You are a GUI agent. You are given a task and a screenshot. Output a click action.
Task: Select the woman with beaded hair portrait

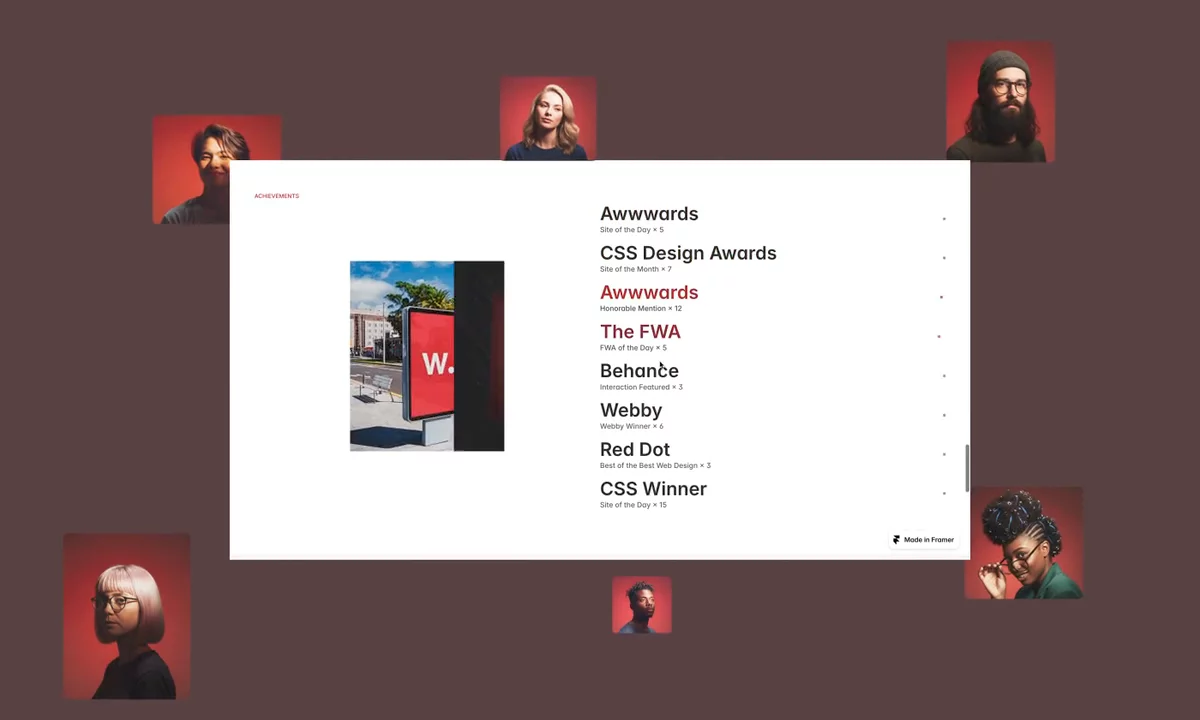point(1024,543)
